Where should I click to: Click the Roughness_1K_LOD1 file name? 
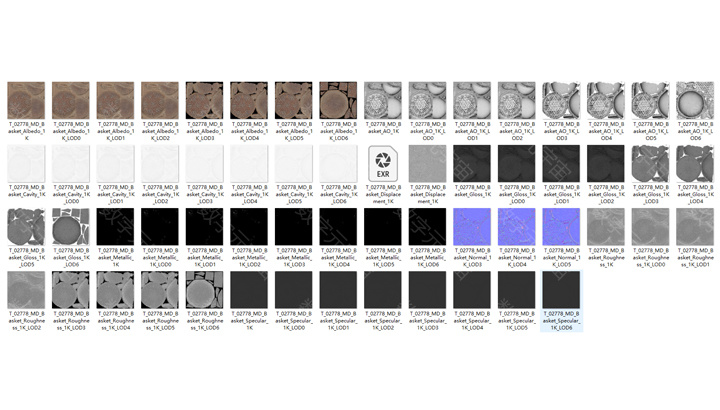tap(694, 258)
